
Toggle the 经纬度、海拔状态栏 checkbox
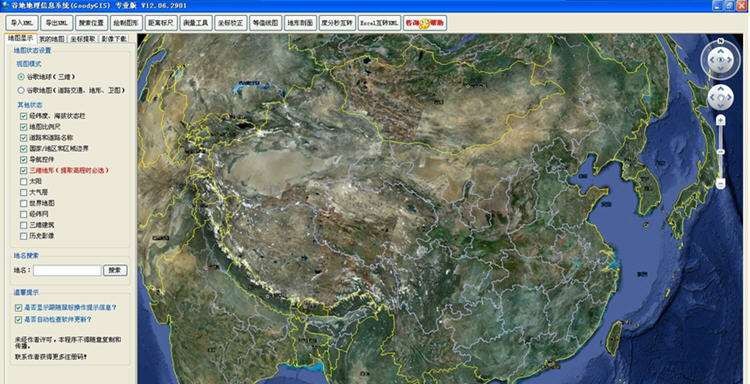coord(23,116)
